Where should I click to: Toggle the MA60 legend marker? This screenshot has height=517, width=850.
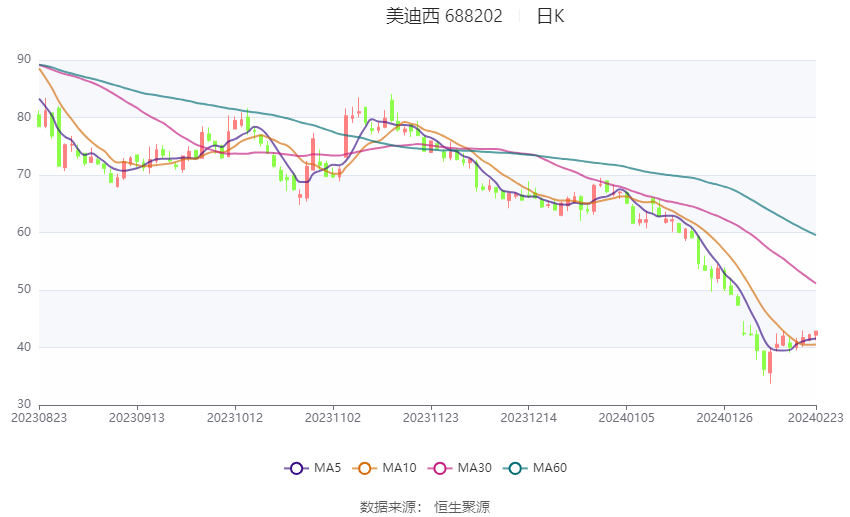tap(516, 468)
